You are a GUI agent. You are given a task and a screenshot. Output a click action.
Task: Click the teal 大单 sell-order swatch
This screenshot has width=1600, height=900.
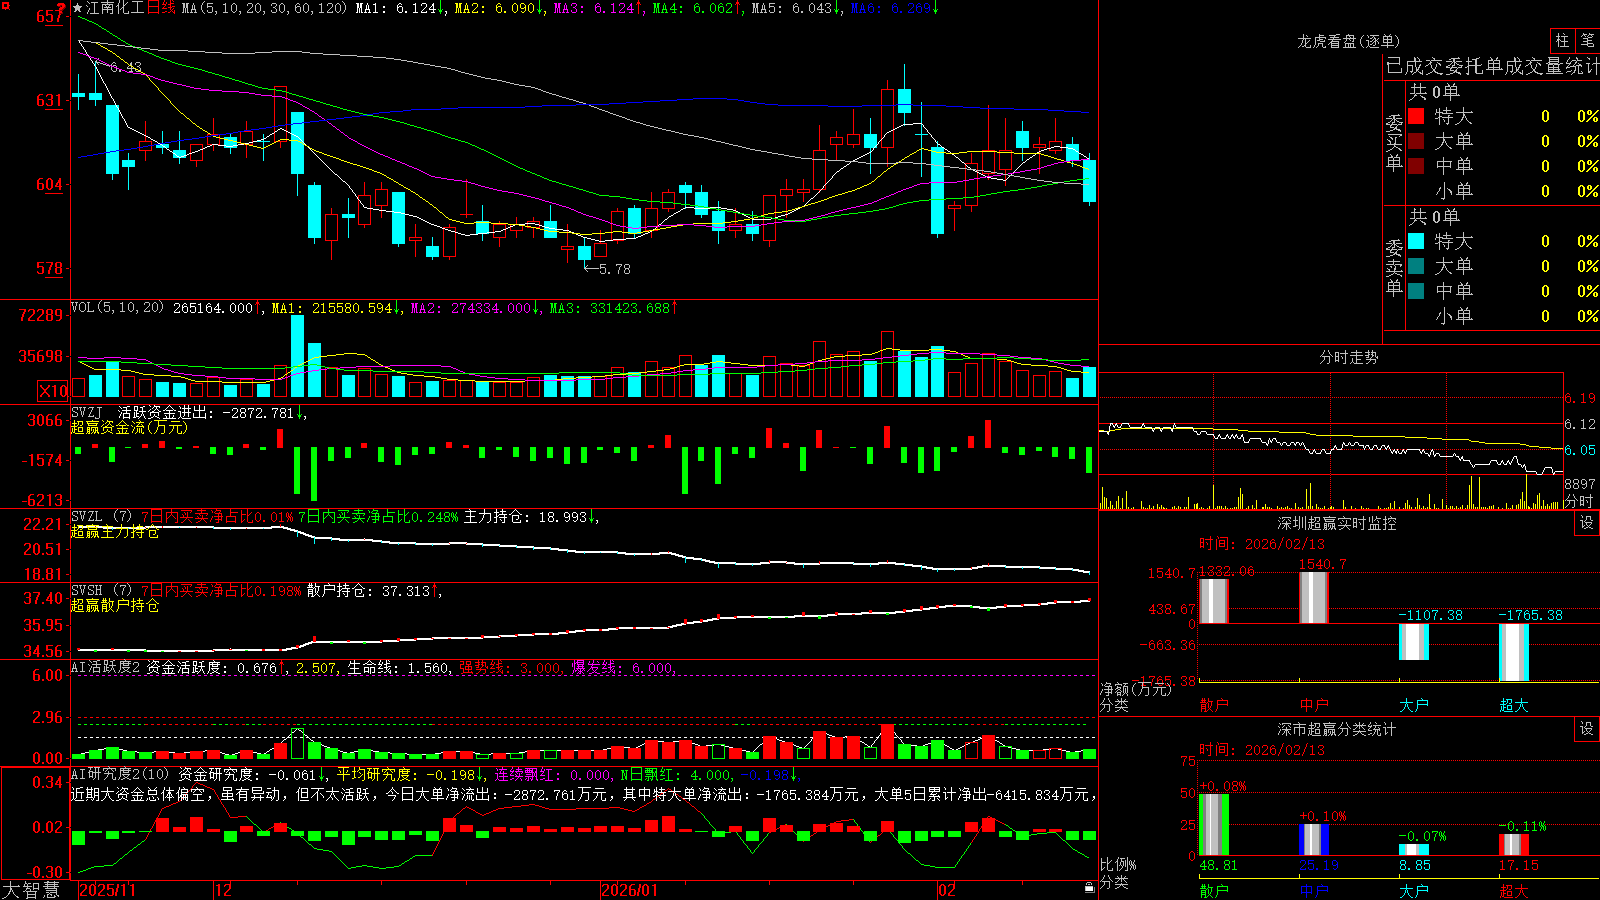pos(1416,266)
